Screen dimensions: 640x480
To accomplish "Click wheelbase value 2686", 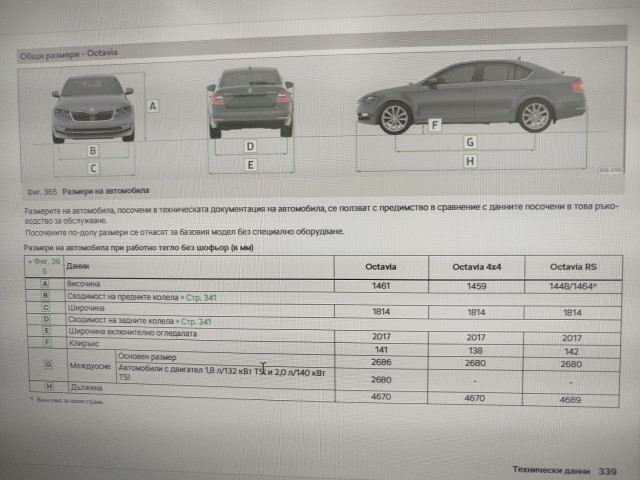I will (381, 362).
